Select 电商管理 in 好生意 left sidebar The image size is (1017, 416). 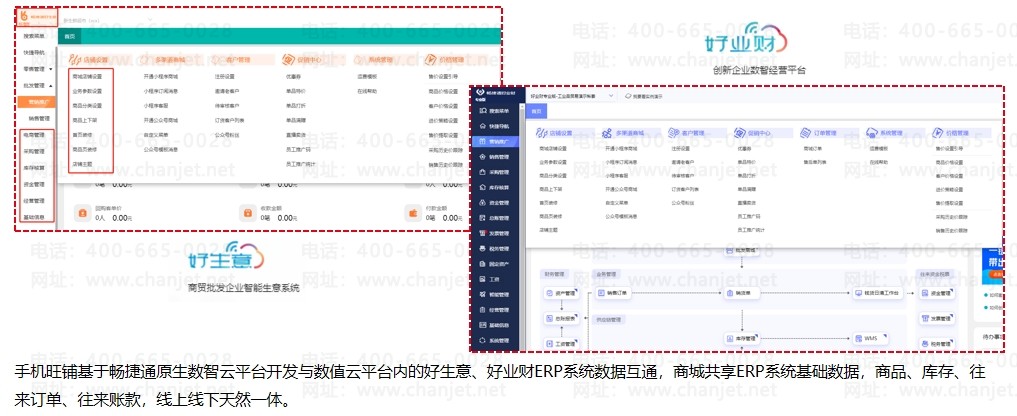(34, 135)
